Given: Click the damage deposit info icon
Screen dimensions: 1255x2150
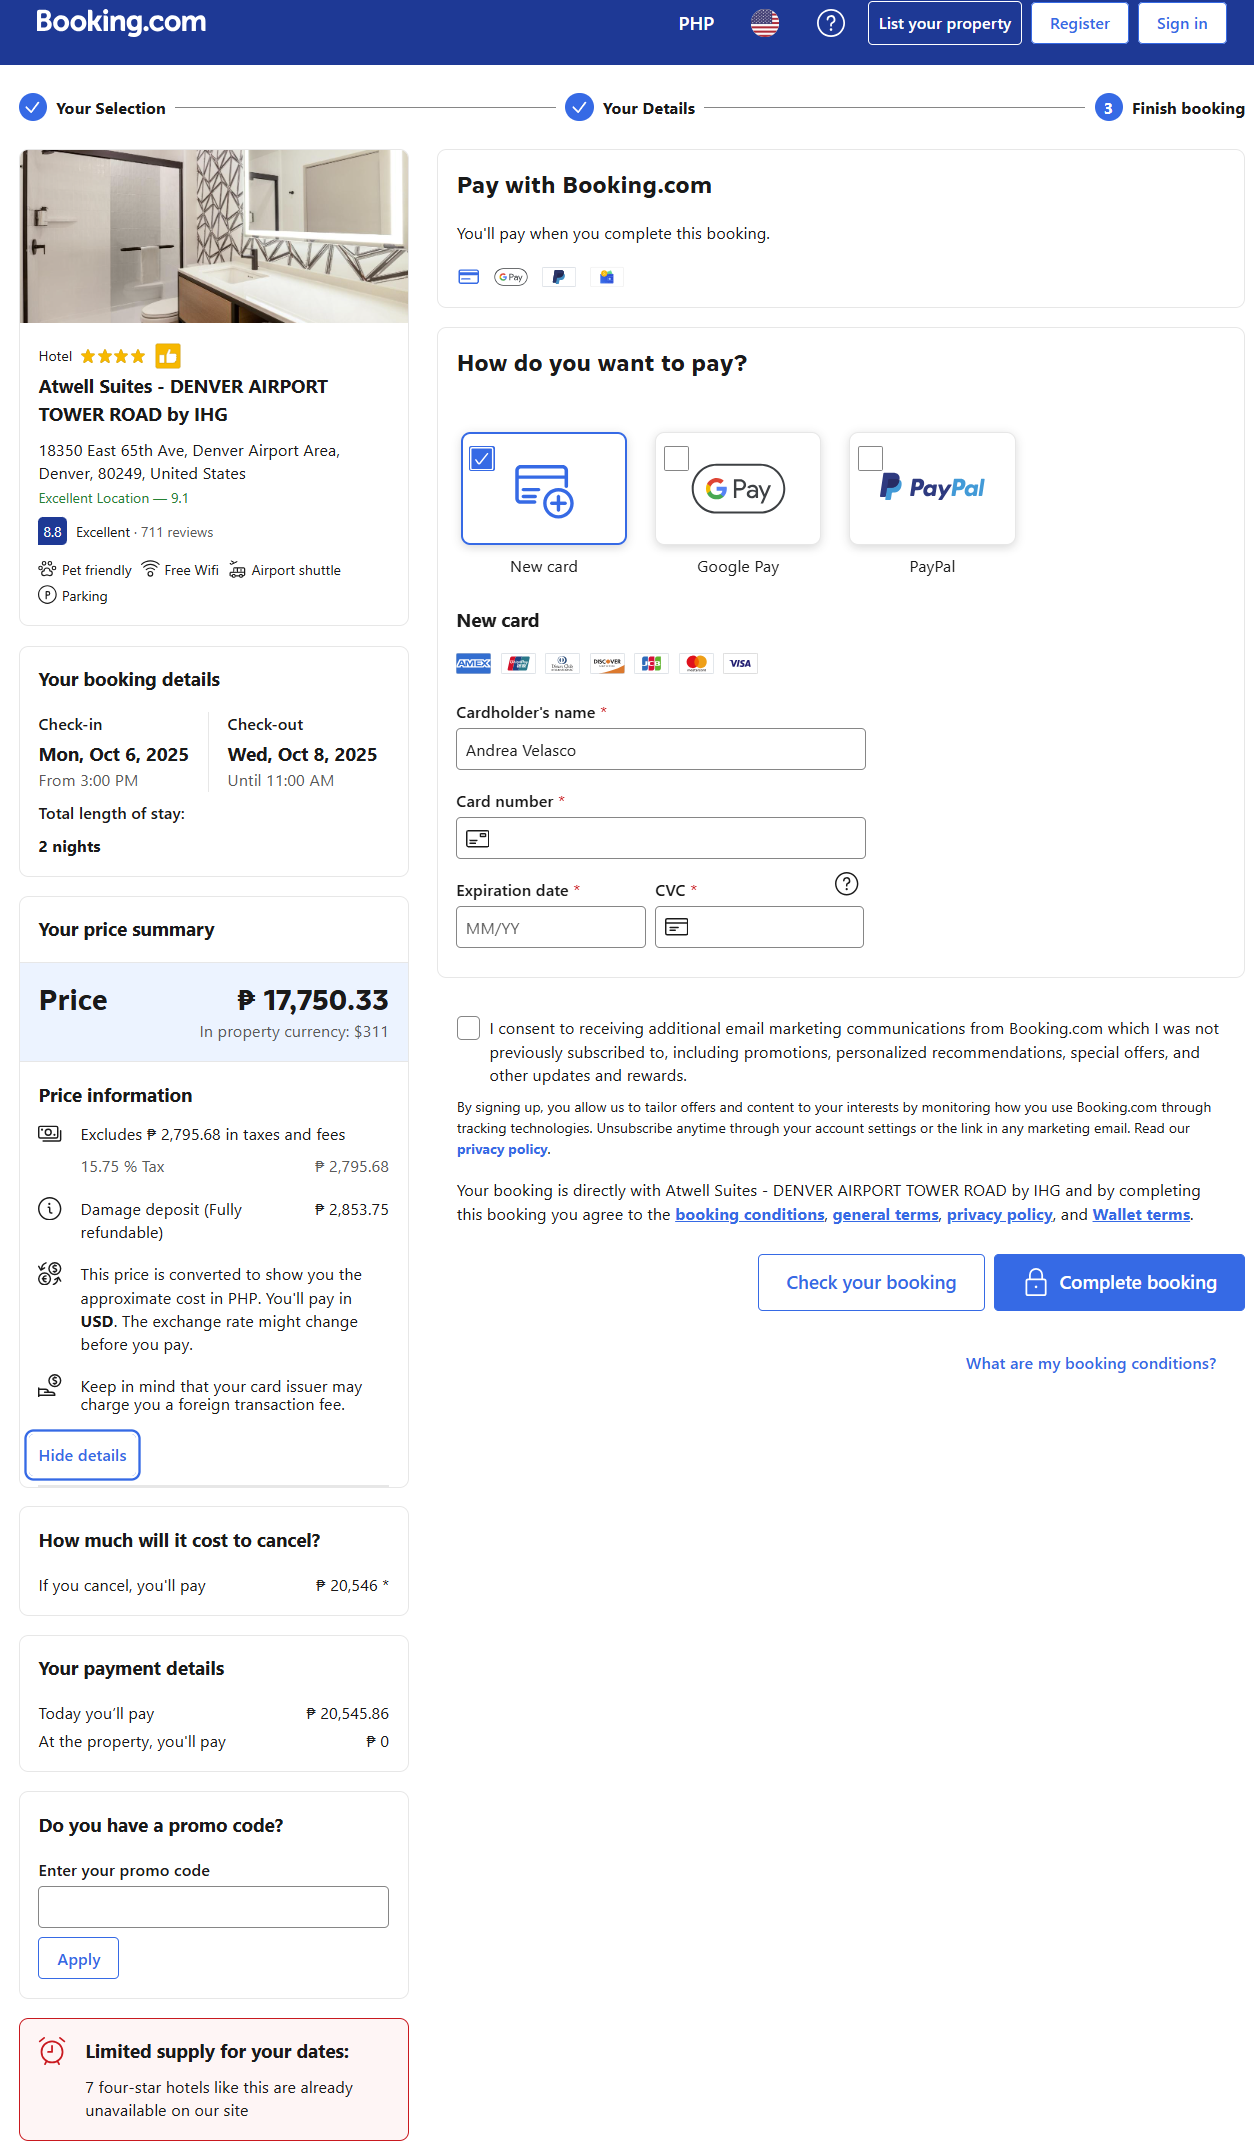Looking at the screenshot, I should coord(49,1209).
